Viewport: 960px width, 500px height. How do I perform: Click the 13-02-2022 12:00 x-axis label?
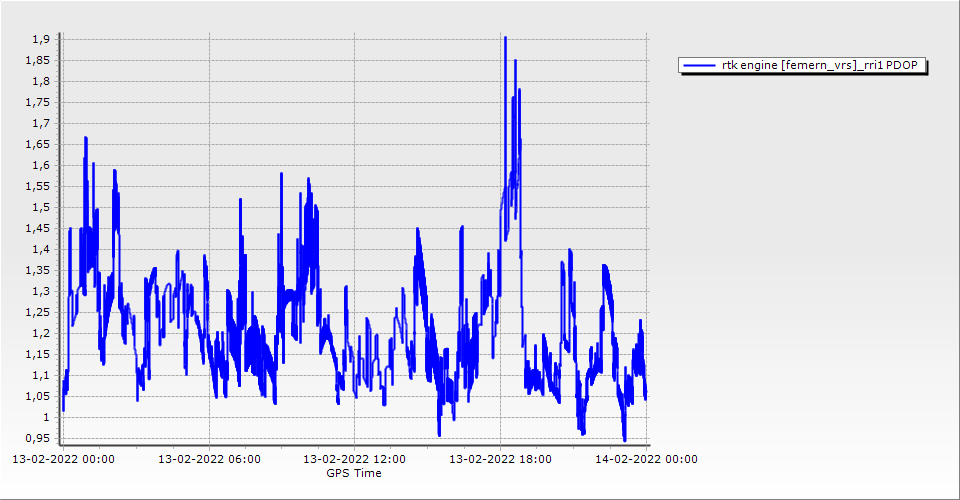pyautogui.click(x=354, y=460)
